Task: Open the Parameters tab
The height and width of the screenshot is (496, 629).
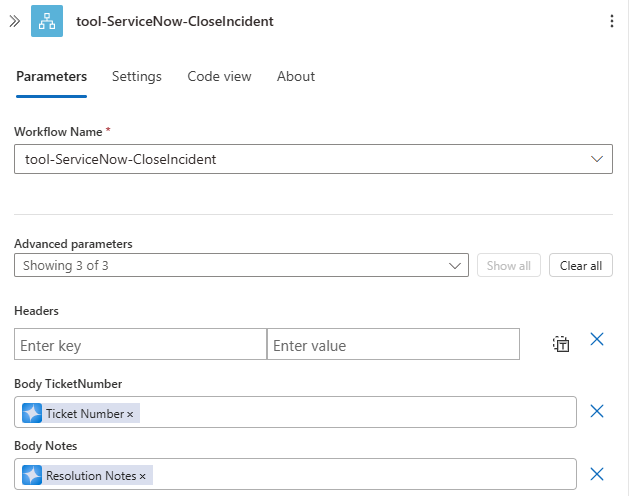Action: point(51,76)
